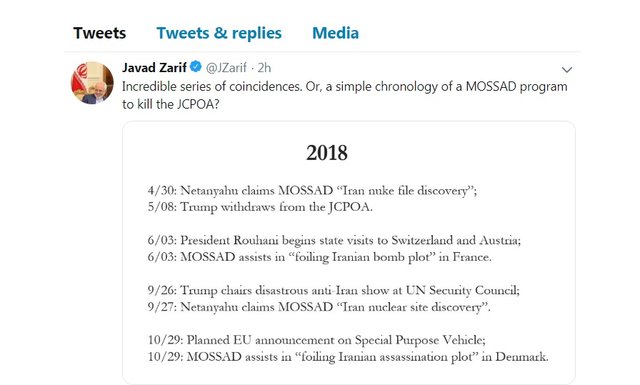This screenshot has width=640, height=385.
Task: Open the tweet via the 2h timestamp
Action: (x=264, y=67)
